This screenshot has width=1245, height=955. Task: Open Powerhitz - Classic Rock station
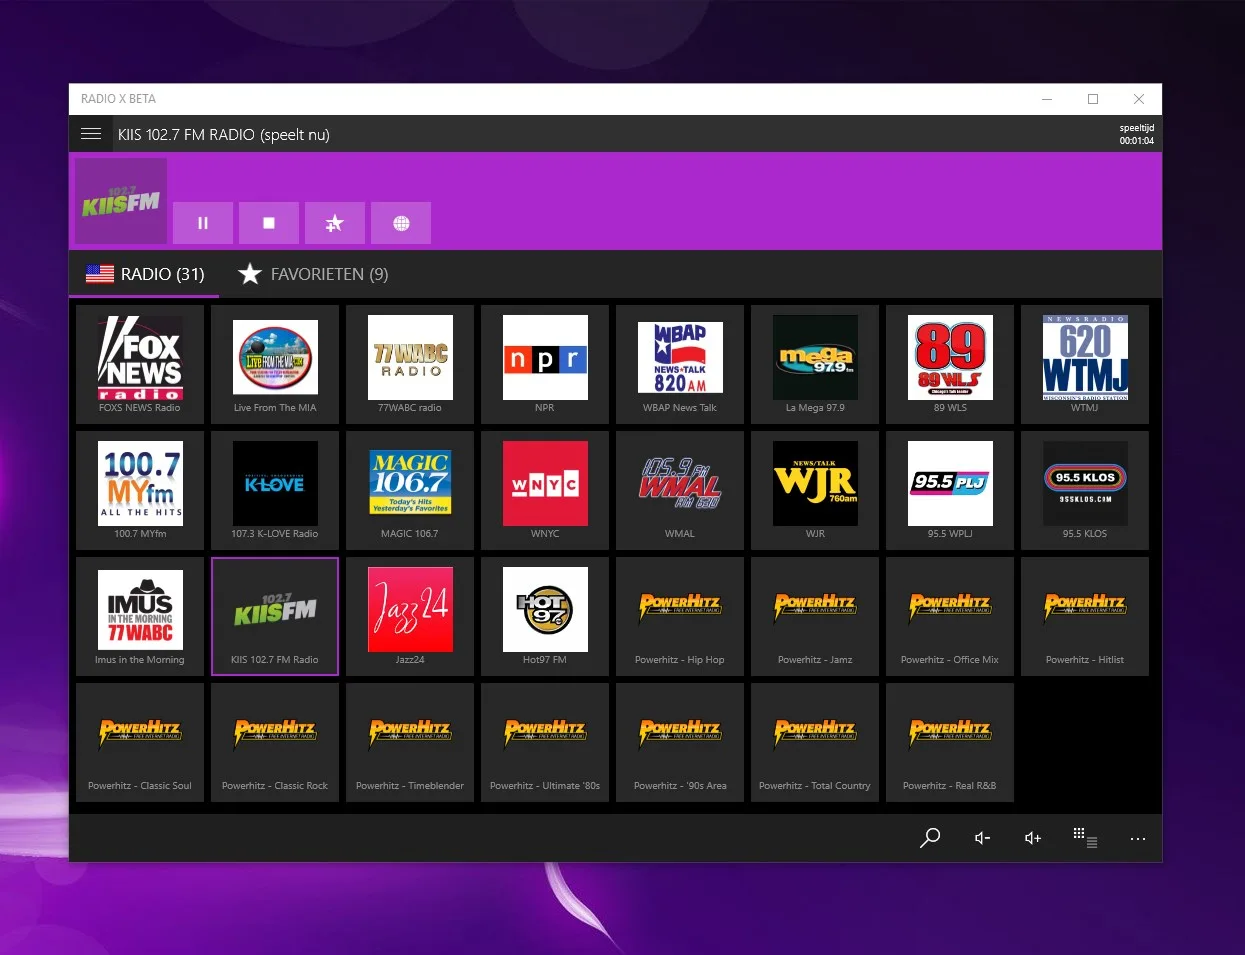275,742
